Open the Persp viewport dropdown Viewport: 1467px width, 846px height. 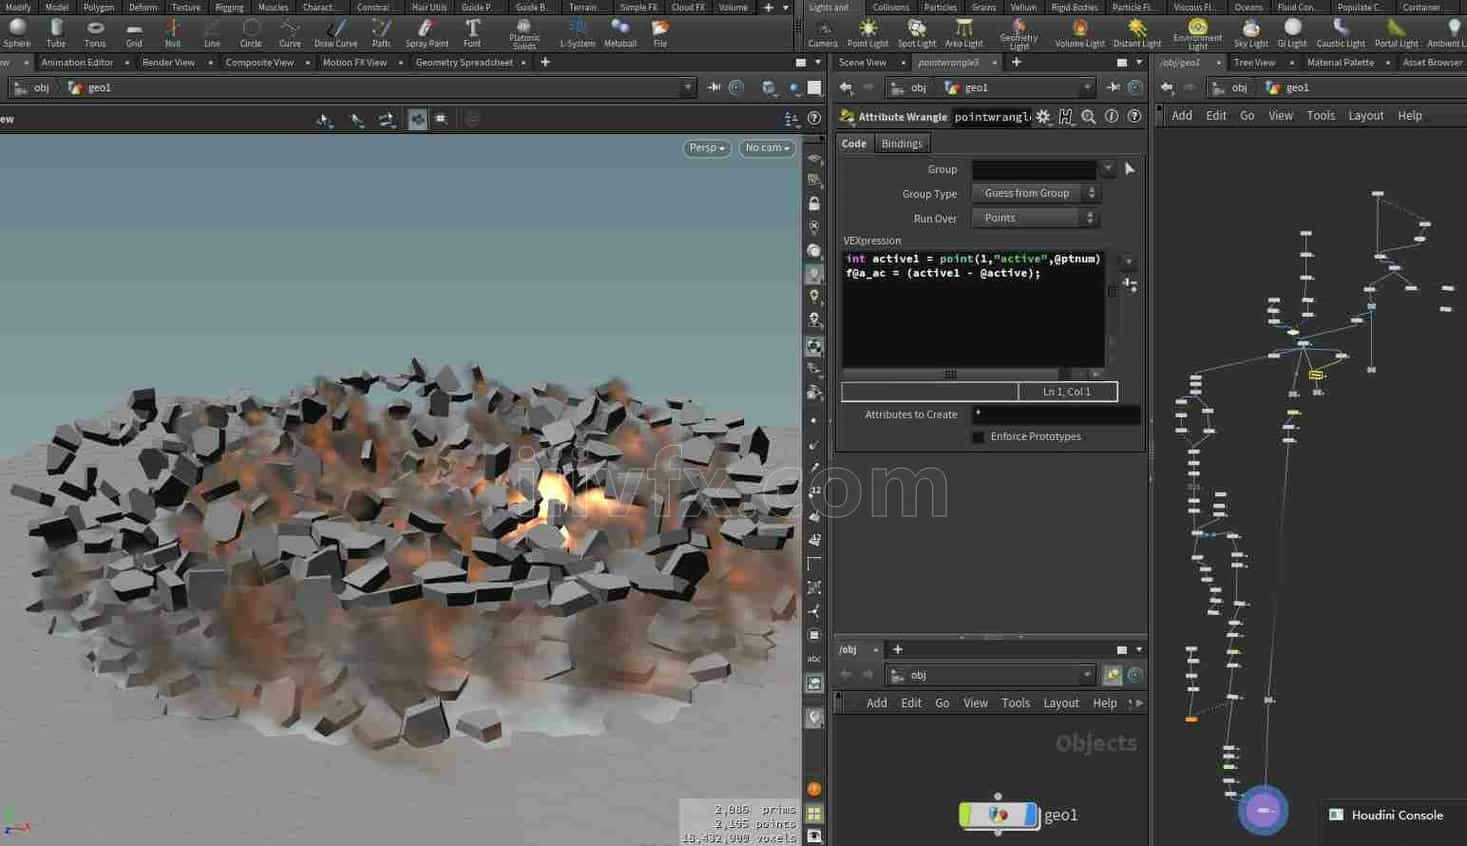tap(707, 148)
